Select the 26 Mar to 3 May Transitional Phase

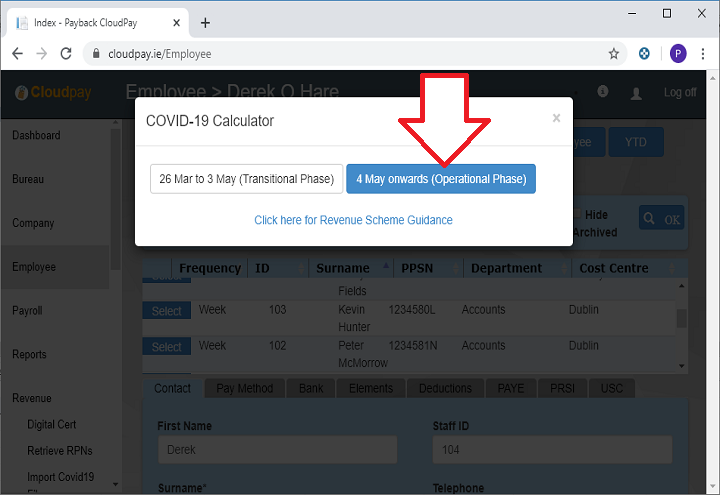(x=246, y=179)
